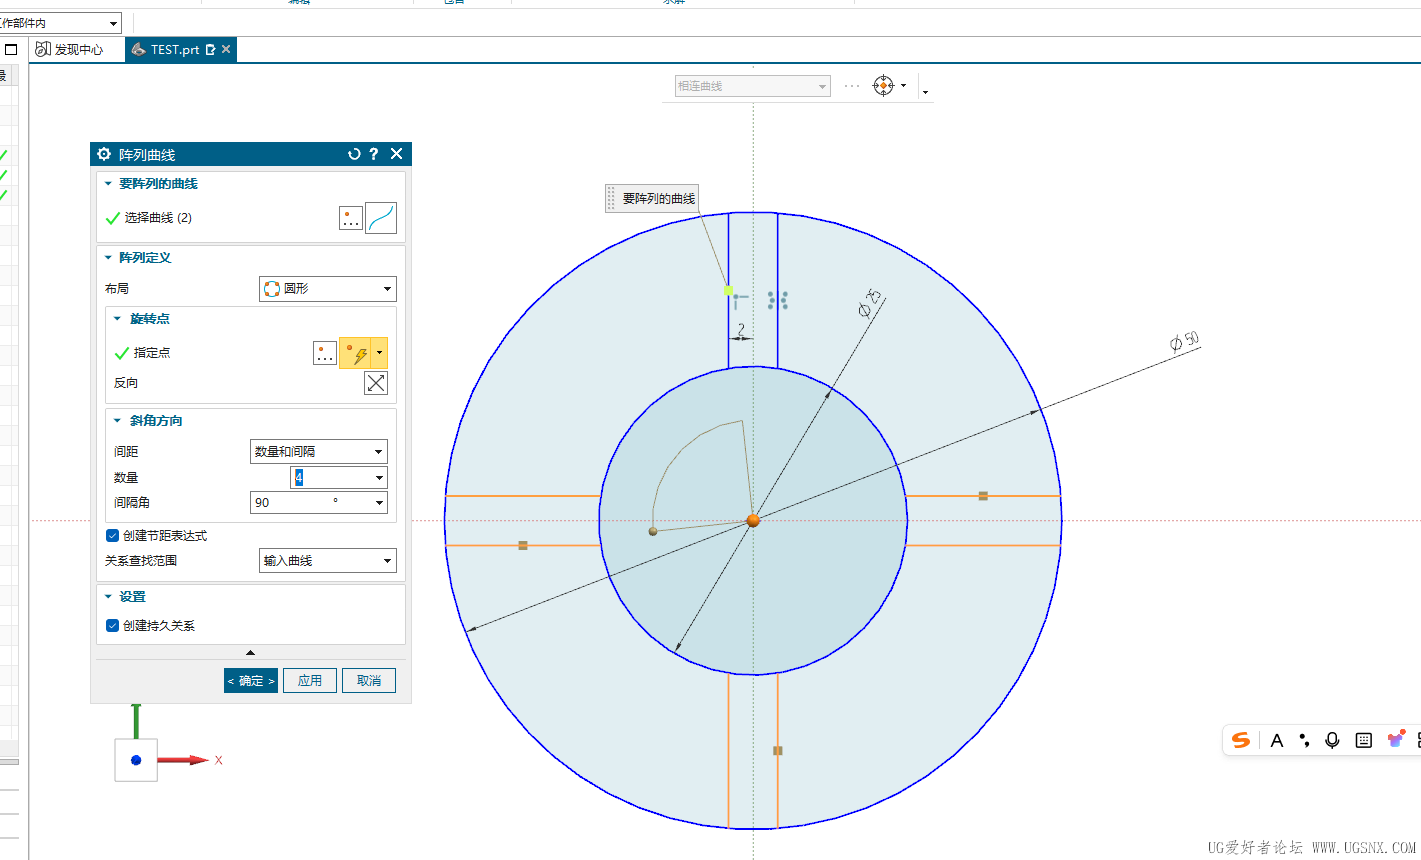Viewport: 1421px width, 860px height.
Task: Open the point dialog icon beside 指定点
Action: point(325,353)
